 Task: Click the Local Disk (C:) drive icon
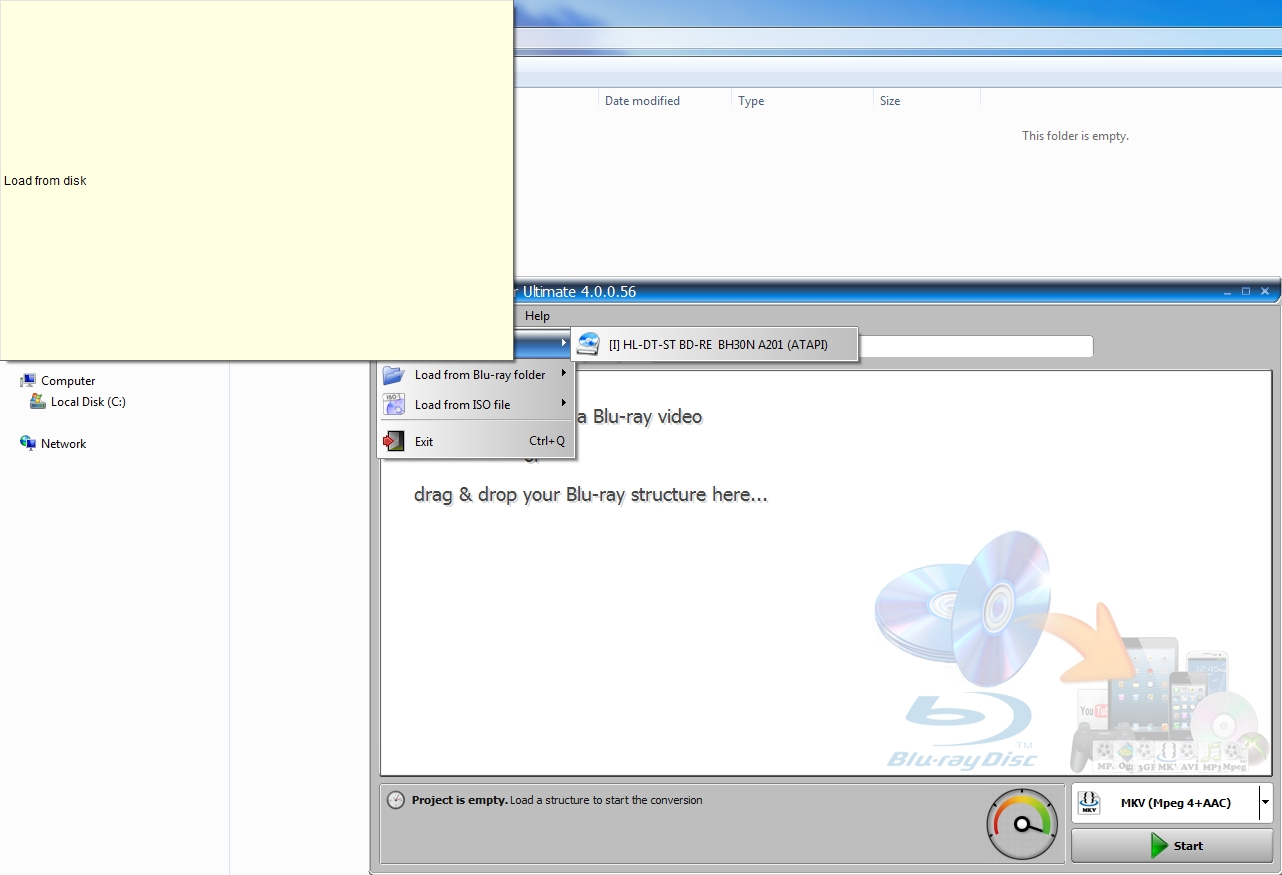[38, 401]
